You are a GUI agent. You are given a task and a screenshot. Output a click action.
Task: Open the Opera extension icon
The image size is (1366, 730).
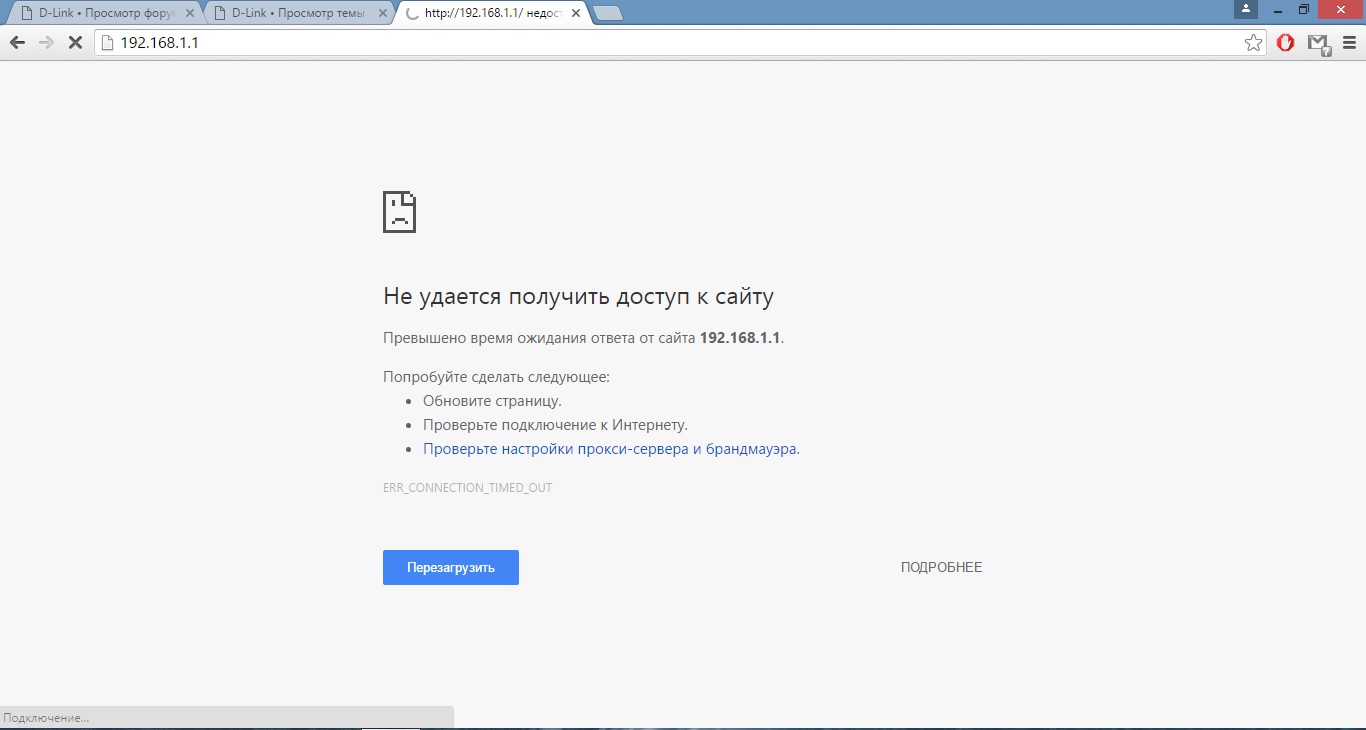1286,43
